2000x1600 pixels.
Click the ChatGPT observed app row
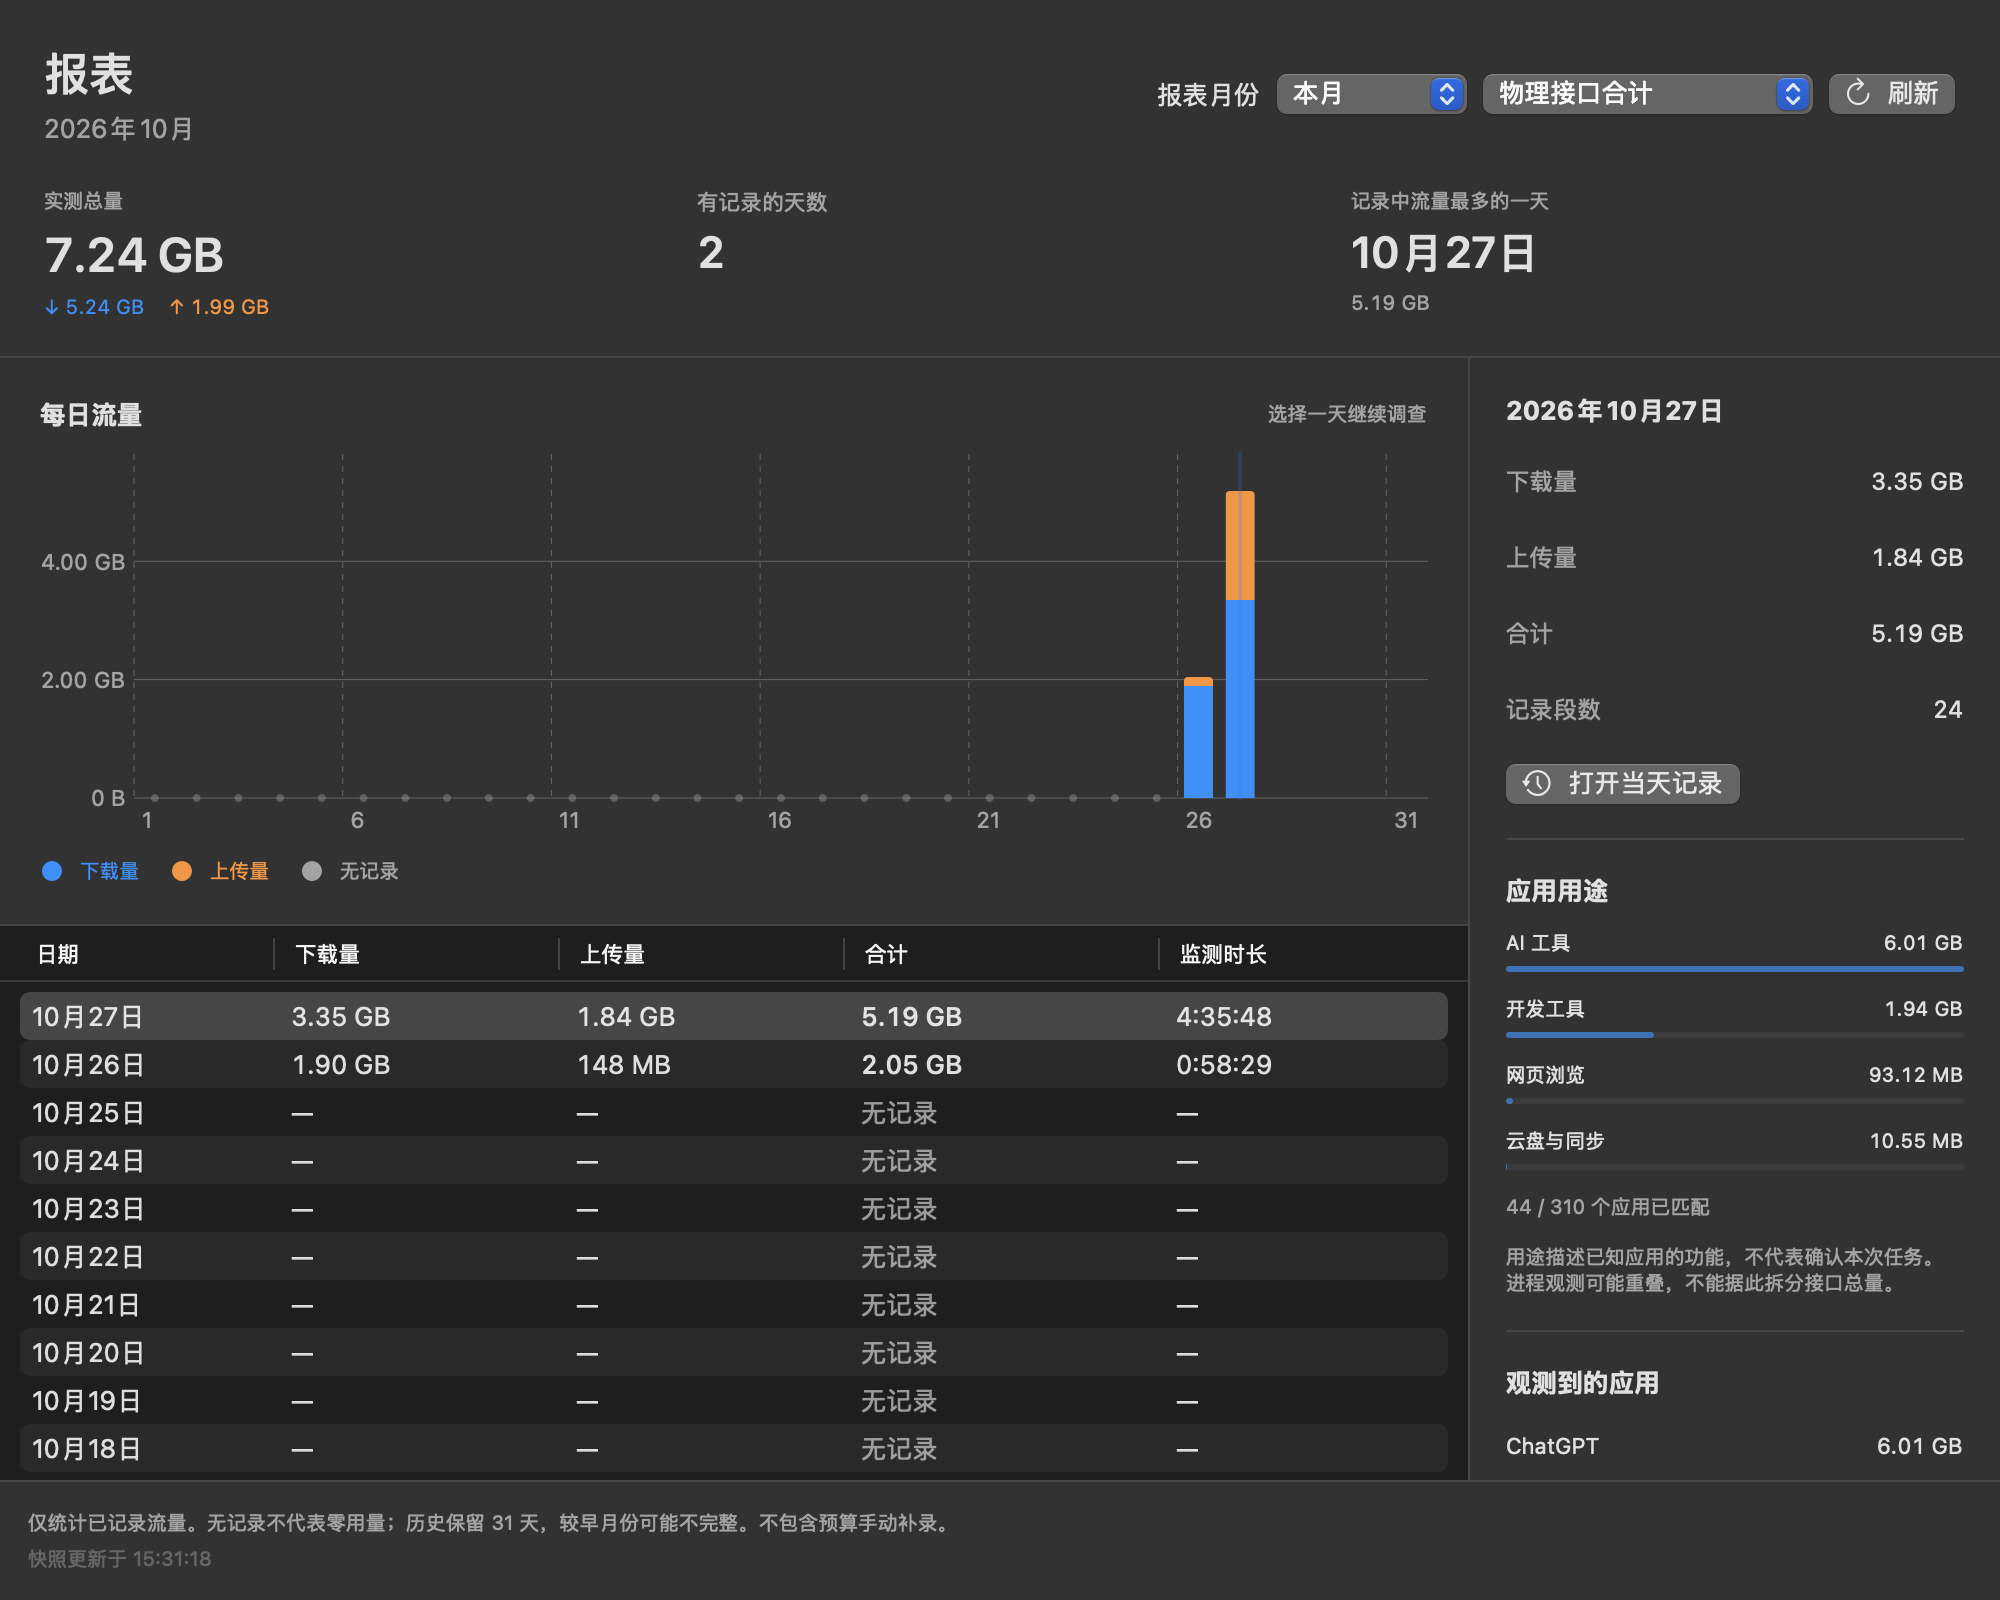1734,1446
